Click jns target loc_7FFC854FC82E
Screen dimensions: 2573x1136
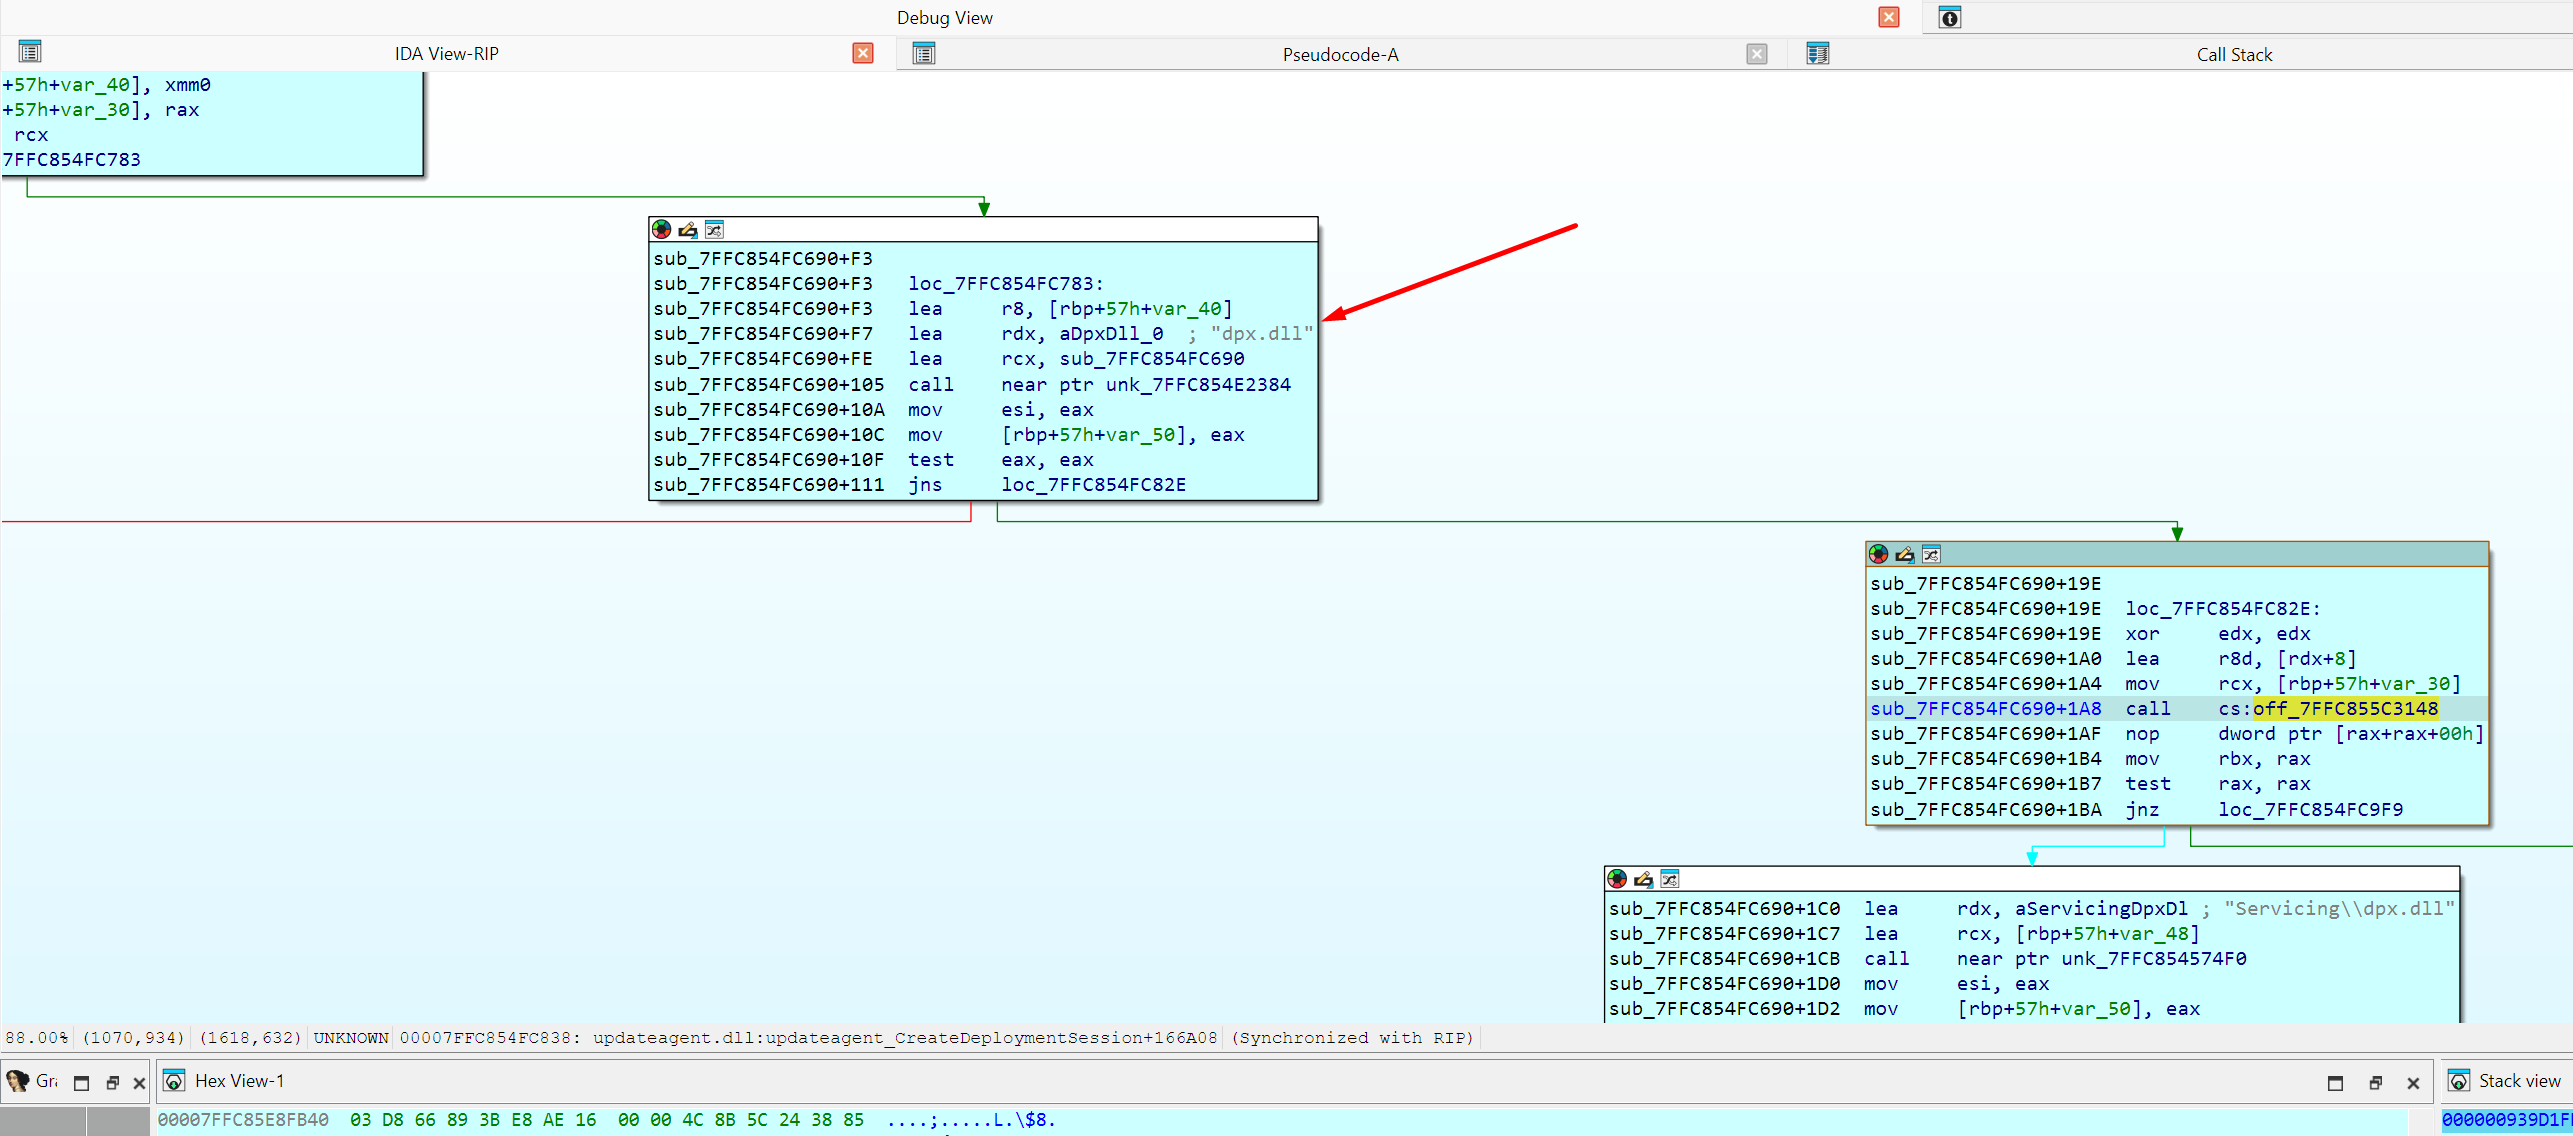(1093, 485)
